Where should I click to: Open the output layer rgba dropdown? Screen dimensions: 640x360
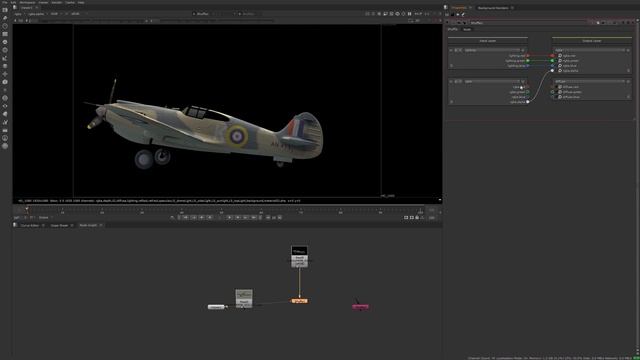(590, 50)
